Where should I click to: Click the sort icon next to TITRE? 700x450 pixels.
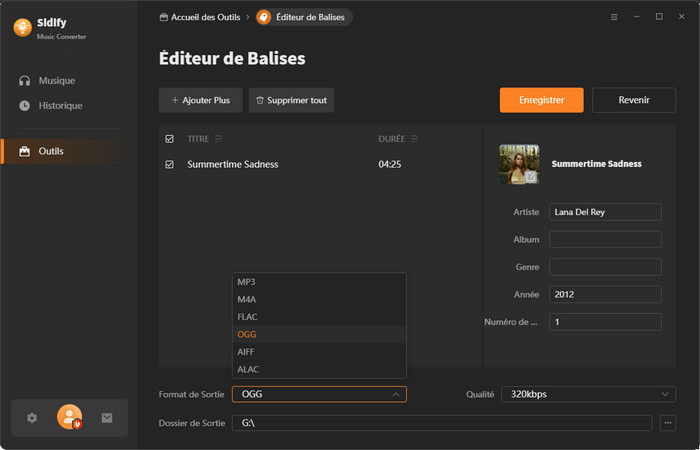(x=219, y=139)
